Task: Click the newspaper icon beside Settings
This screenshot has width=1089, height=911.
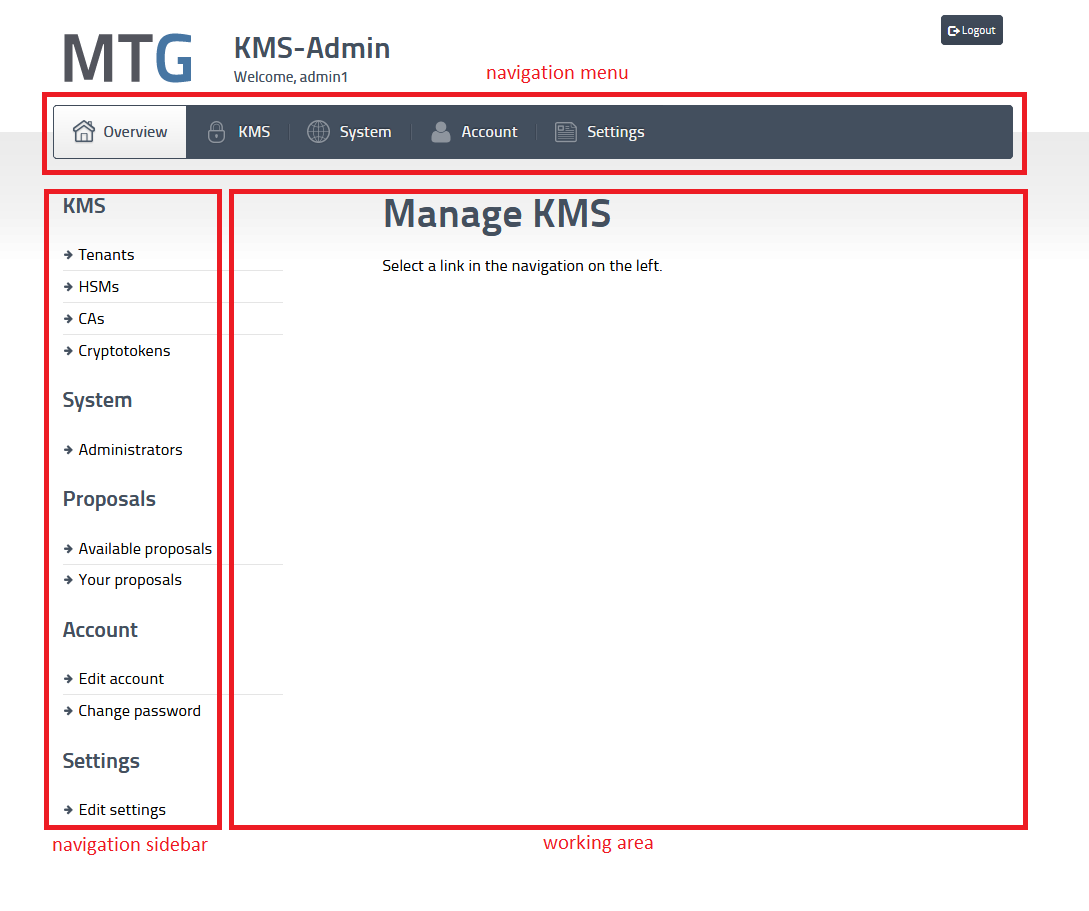Action: click(566, 132)
